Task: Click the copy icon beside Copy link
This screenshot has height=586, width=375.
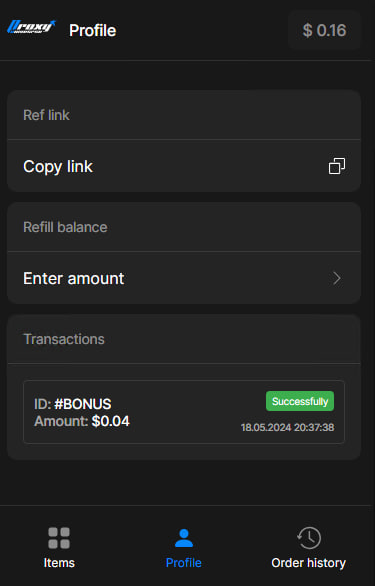Action: click(x=337, y=166)
